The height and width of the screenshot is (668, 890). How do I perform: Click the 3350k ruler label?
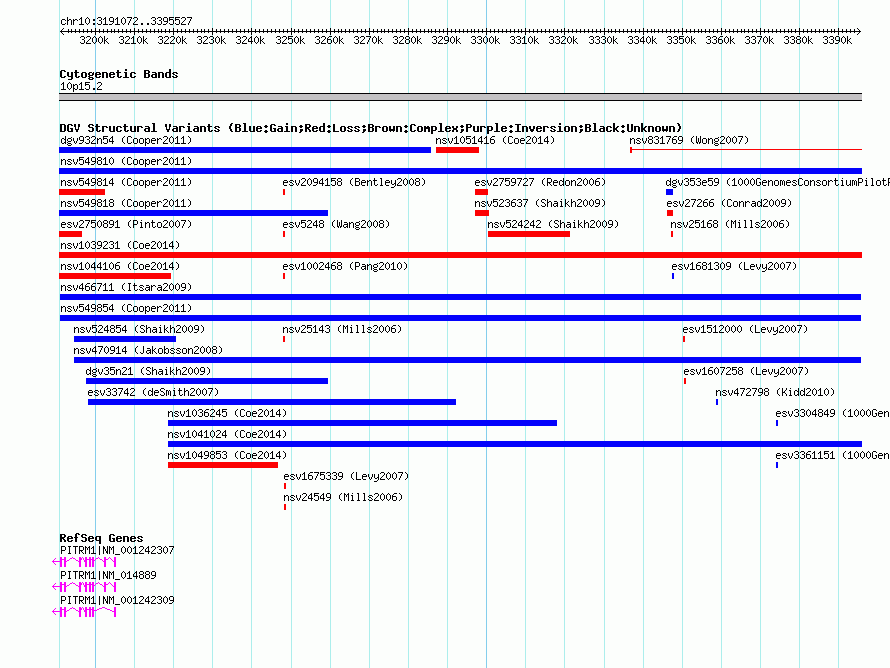(681, 40)
